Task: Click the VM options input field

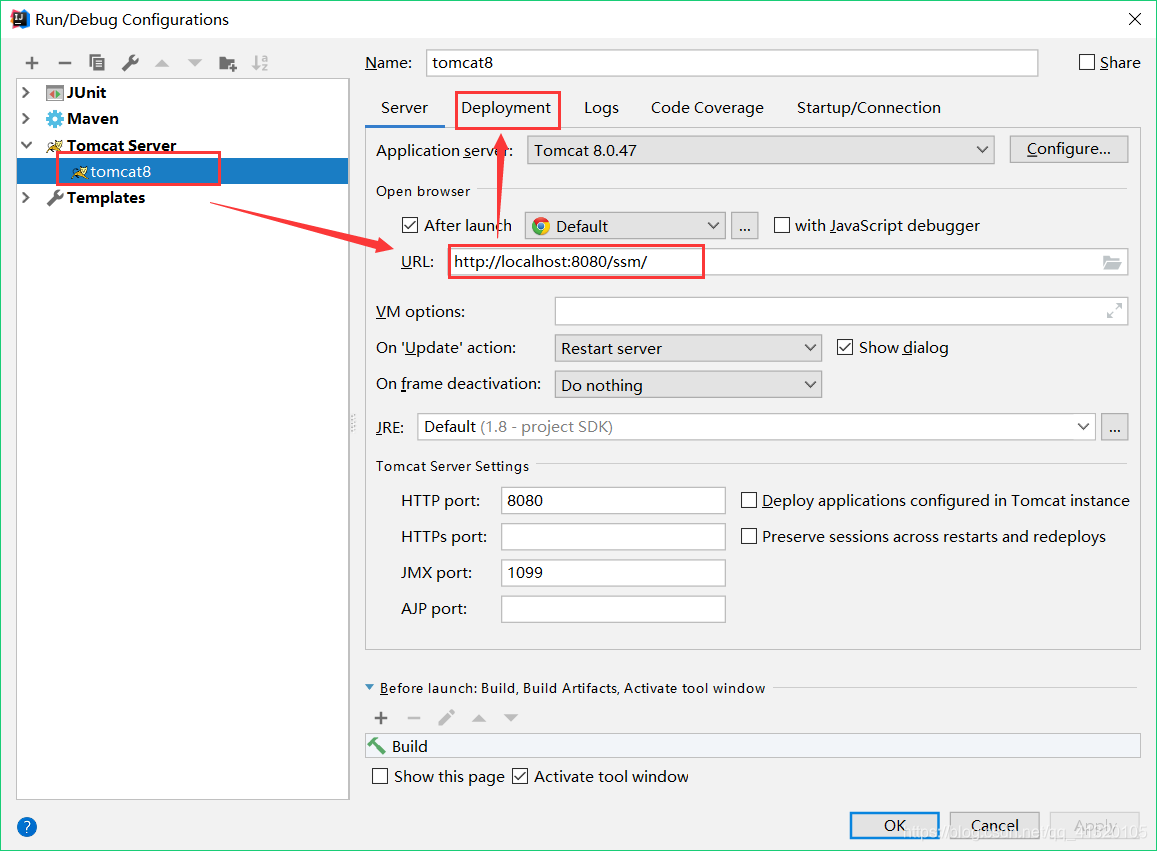Action: point(841,311)
